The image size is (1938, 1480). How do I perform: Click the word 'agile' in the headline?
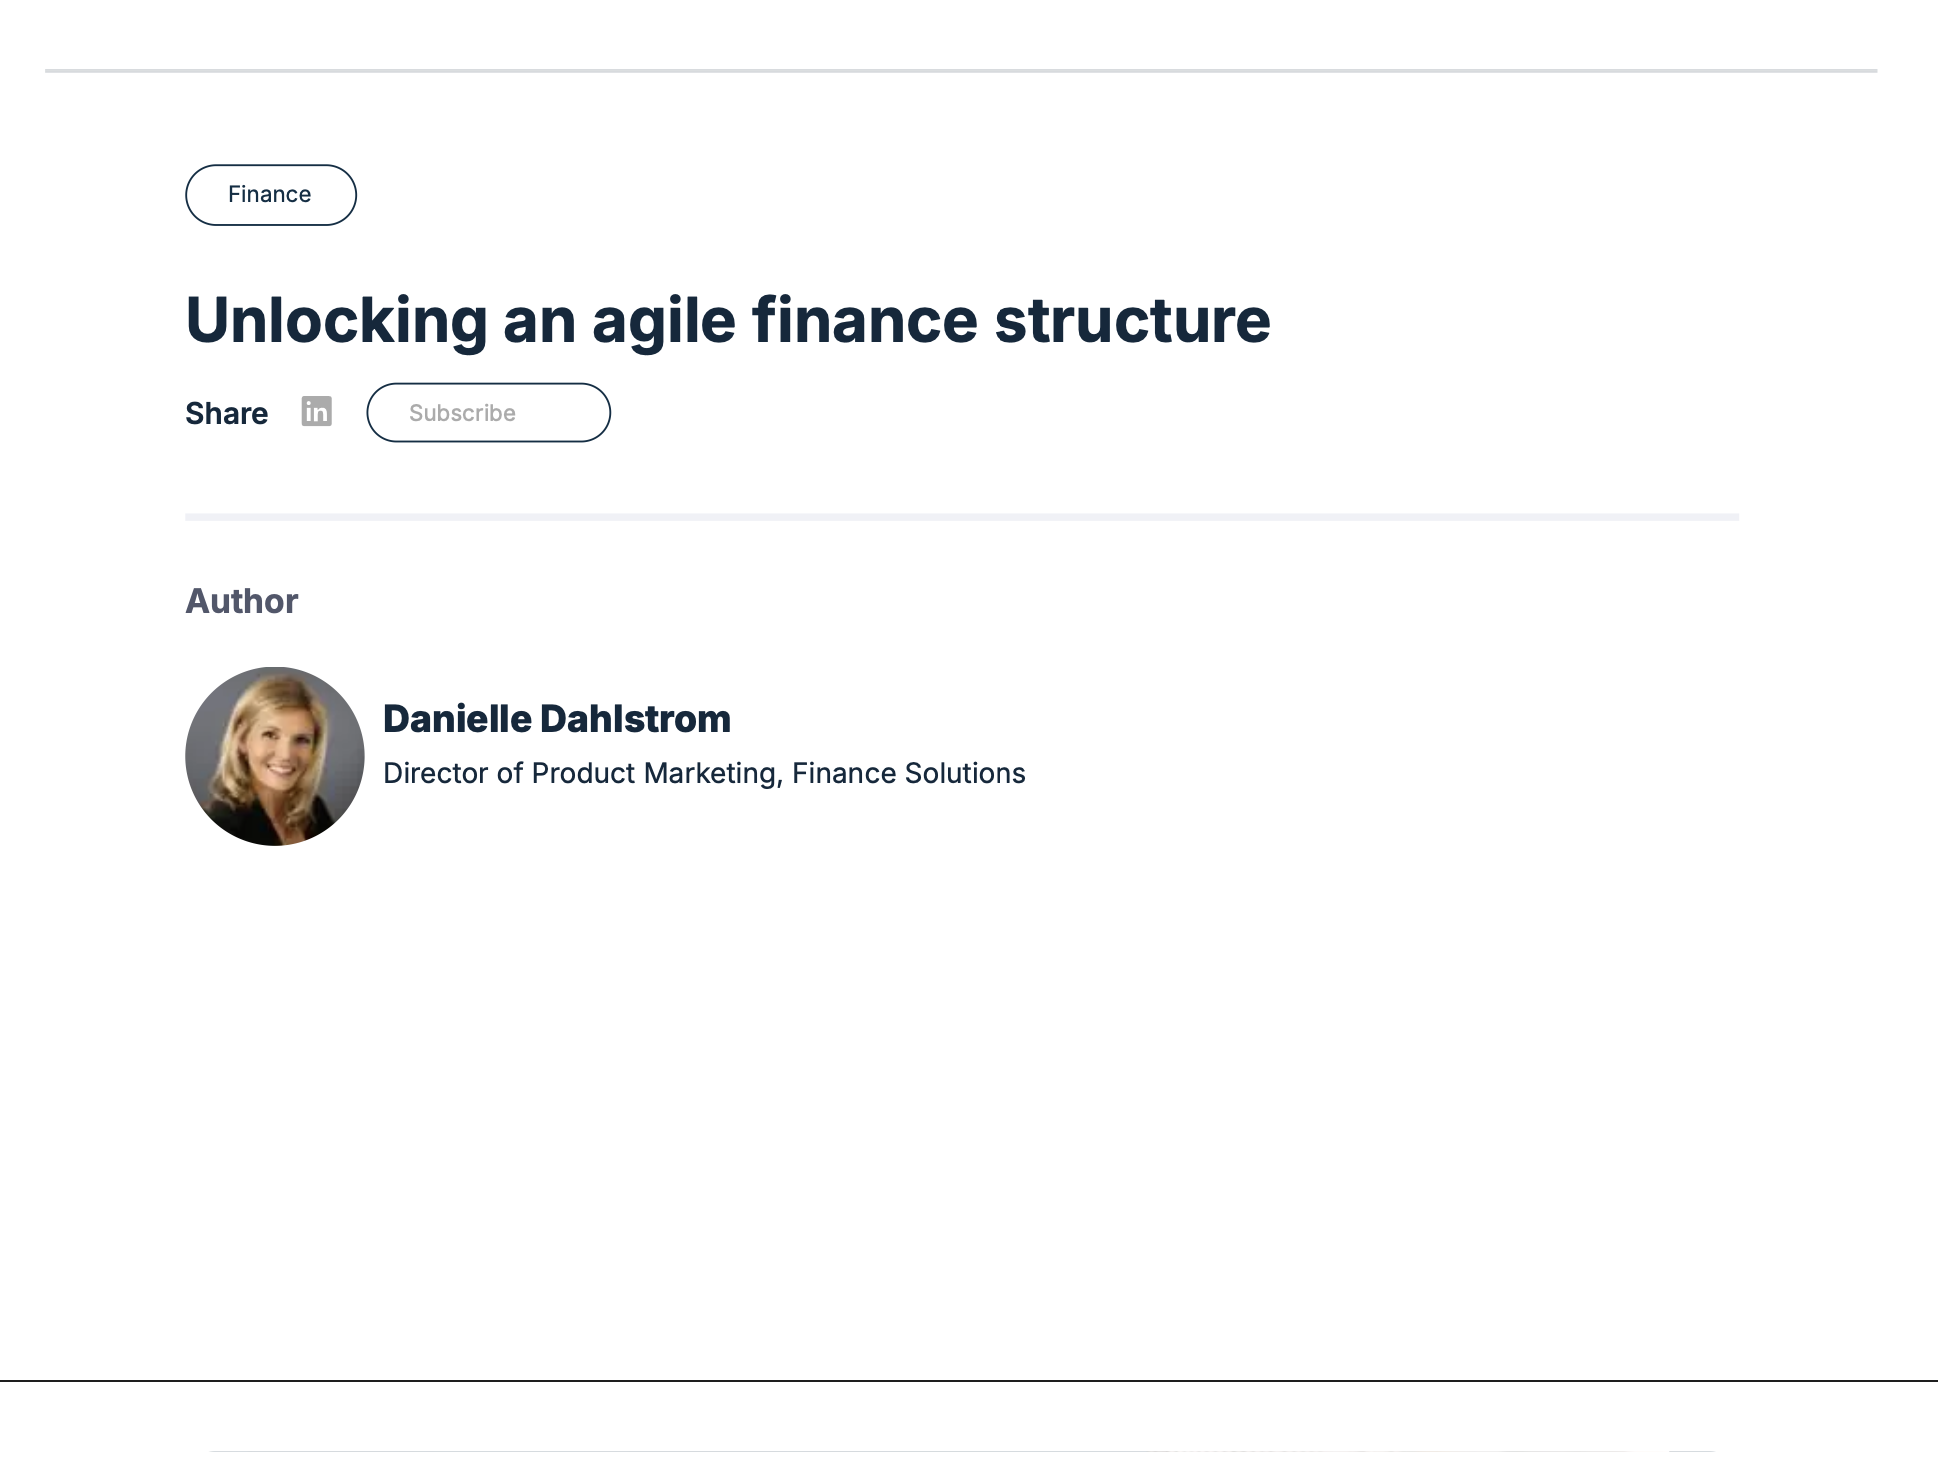coord(663,320)
